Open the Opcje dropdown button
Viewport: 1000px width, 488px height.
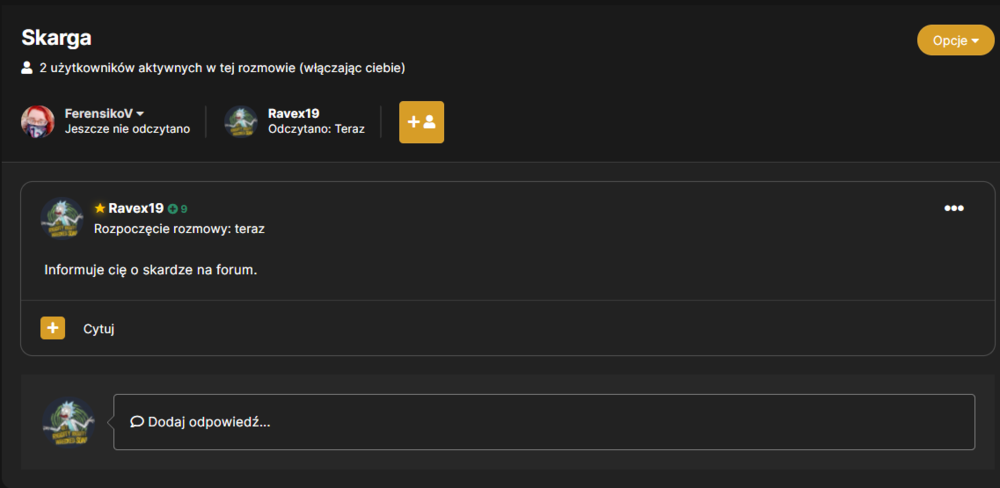[x=955, y=40]
